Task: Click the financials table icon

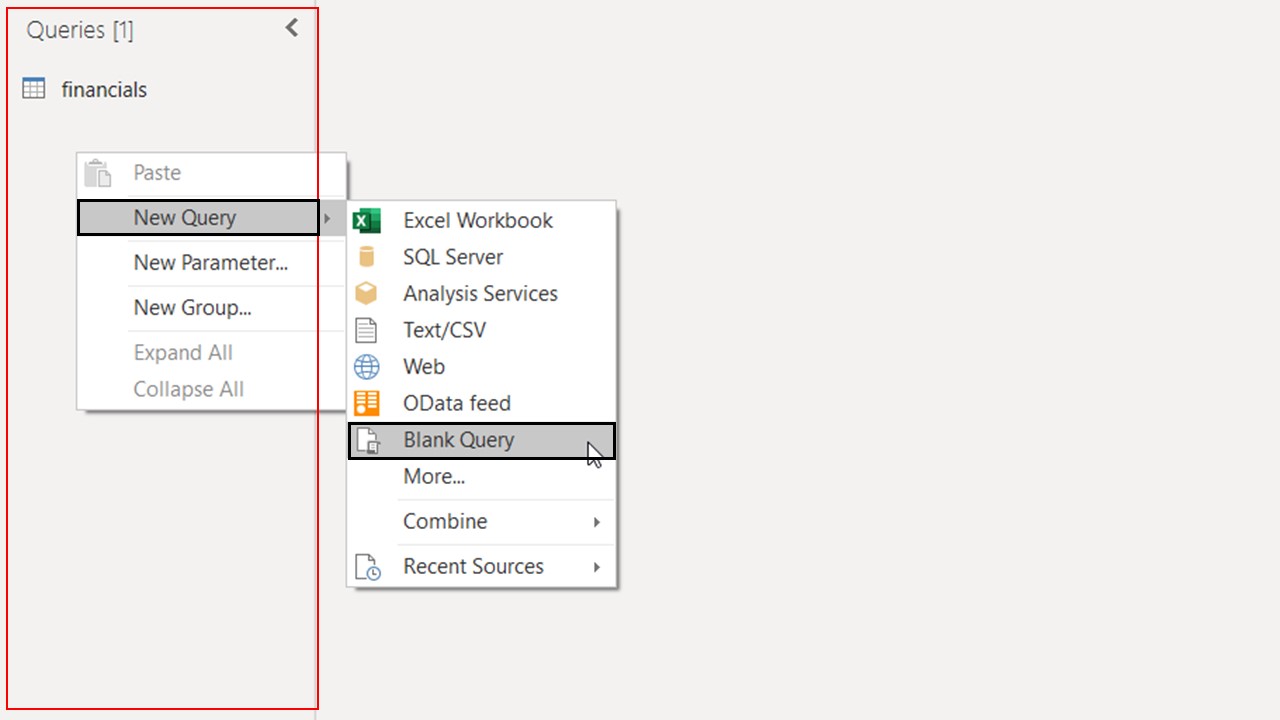Action: point(34,89)
